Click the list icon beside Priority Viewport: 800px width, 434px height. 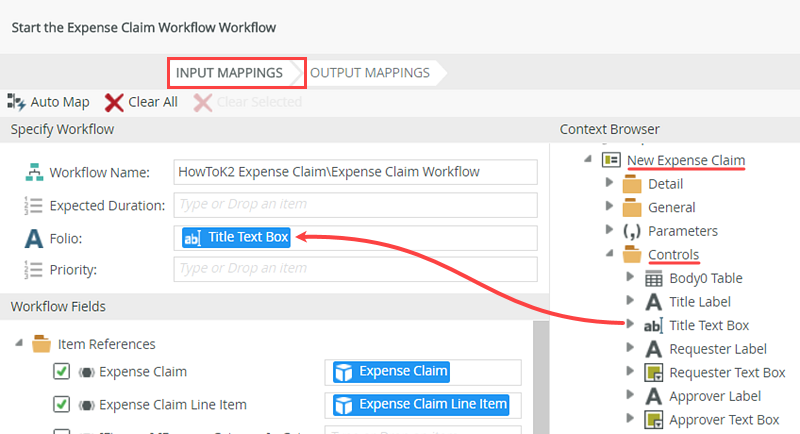pyautogui.click(x=33, y=269)
